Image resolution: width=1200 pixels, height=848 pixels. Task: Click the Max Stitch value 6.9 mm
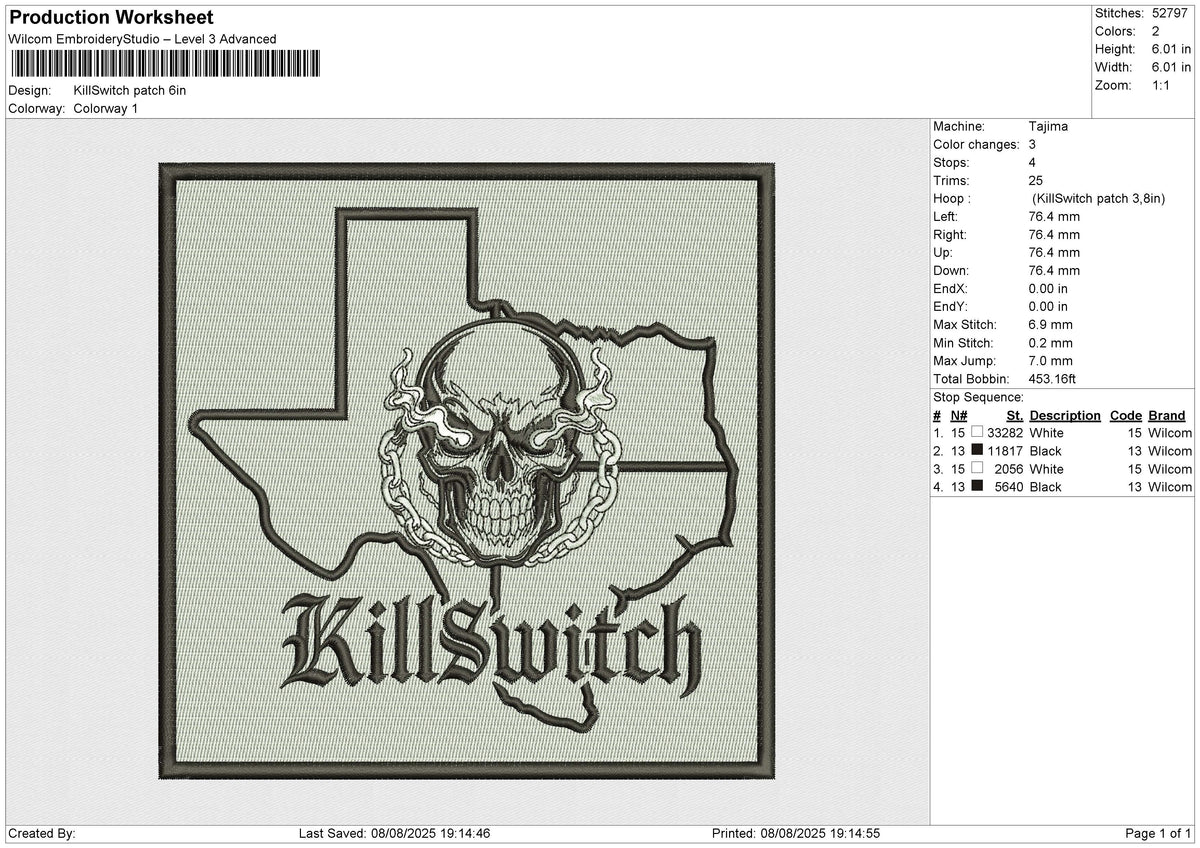tap(1050, 324)
